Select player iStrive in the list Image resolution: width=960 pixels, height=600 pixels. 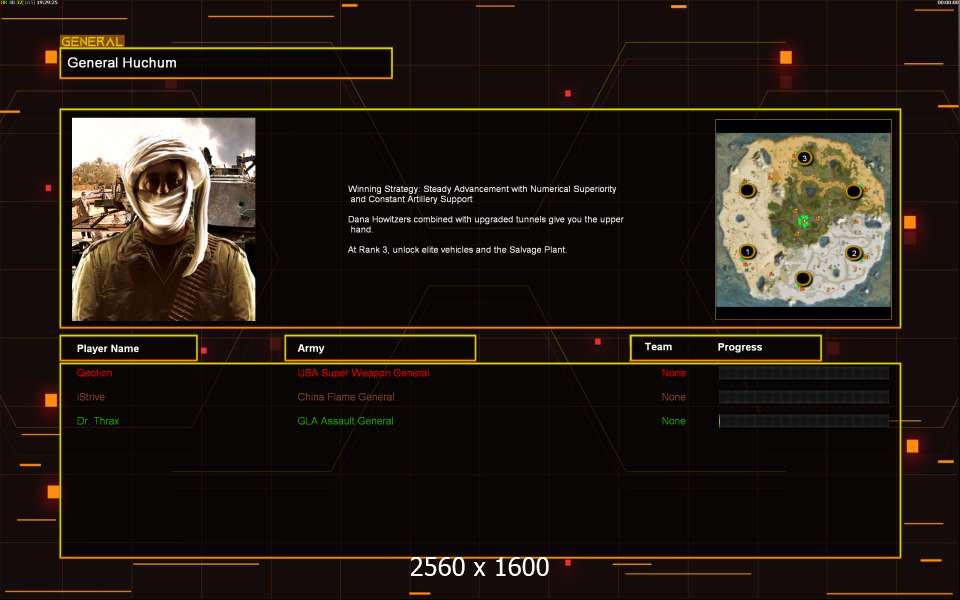click(x=91, y=397)
